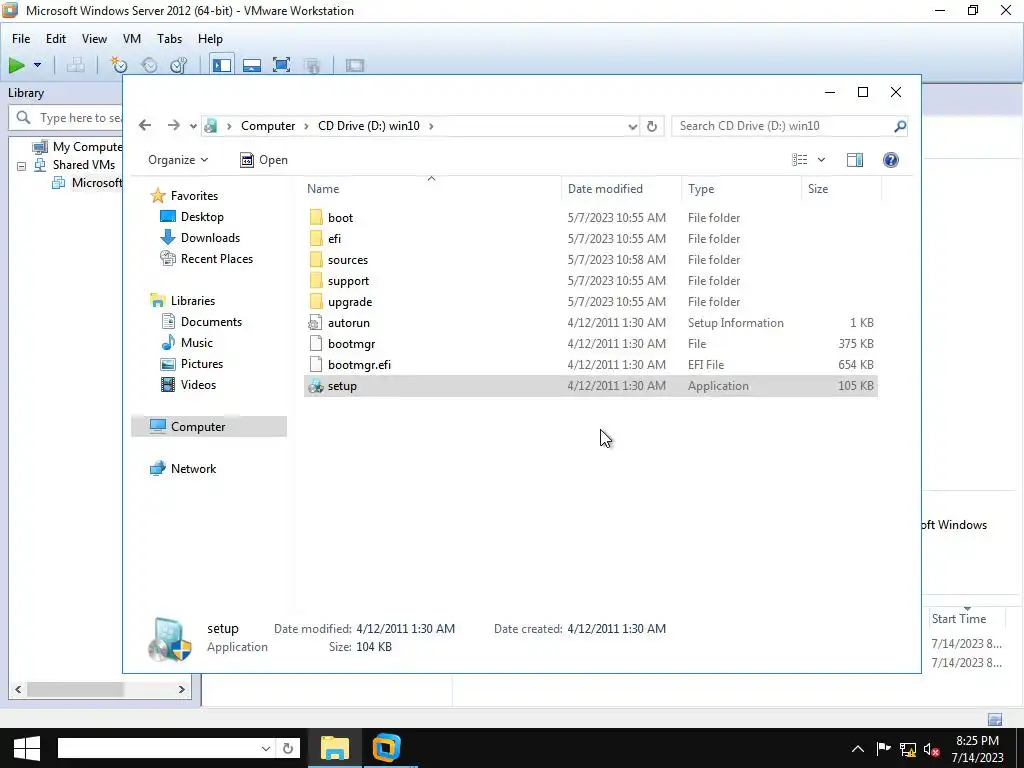Click Search CD Drive input box
The height and width of the screenshot is (768, 1024).
point(783,126)
